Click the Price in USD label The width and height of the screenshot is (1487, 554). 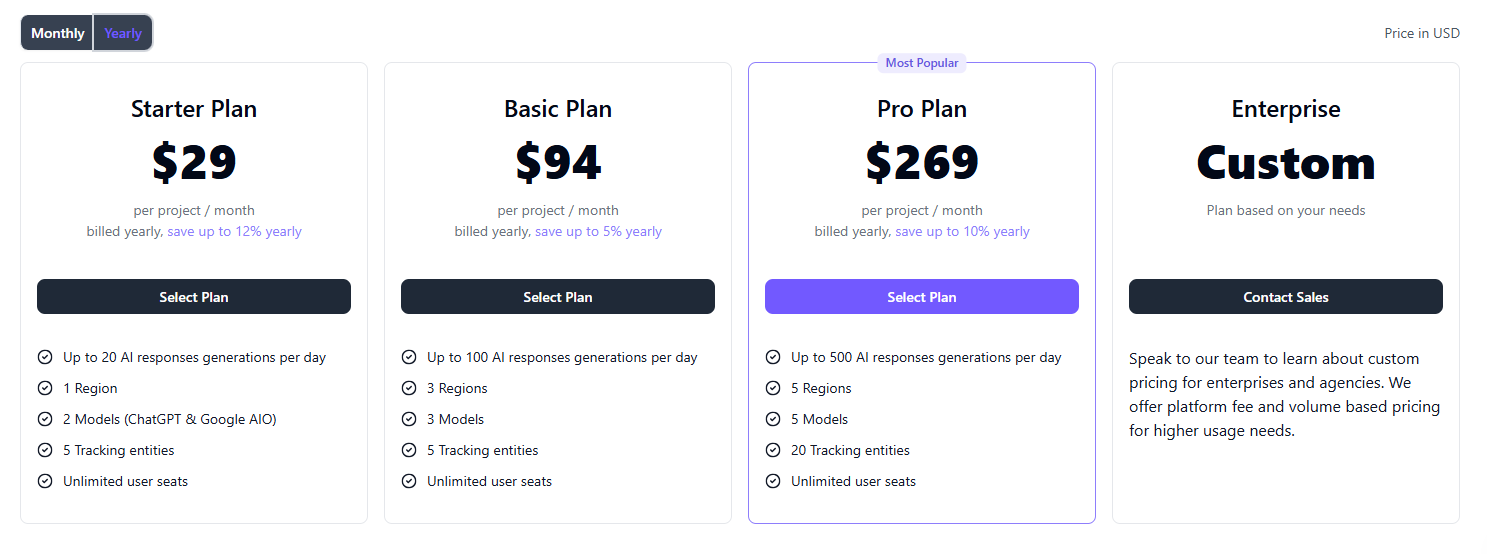1422,33
